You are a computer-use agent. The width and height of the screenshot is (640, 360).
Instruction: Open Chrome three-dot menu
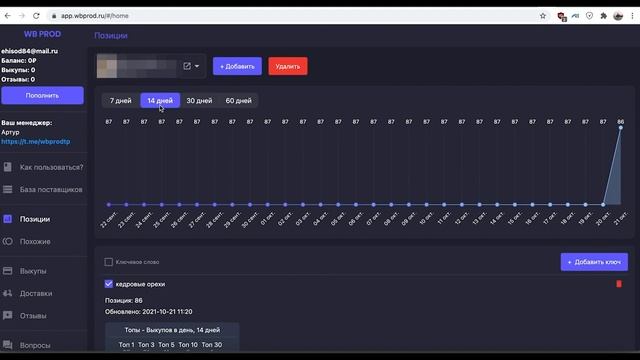[x=632, y=16]
